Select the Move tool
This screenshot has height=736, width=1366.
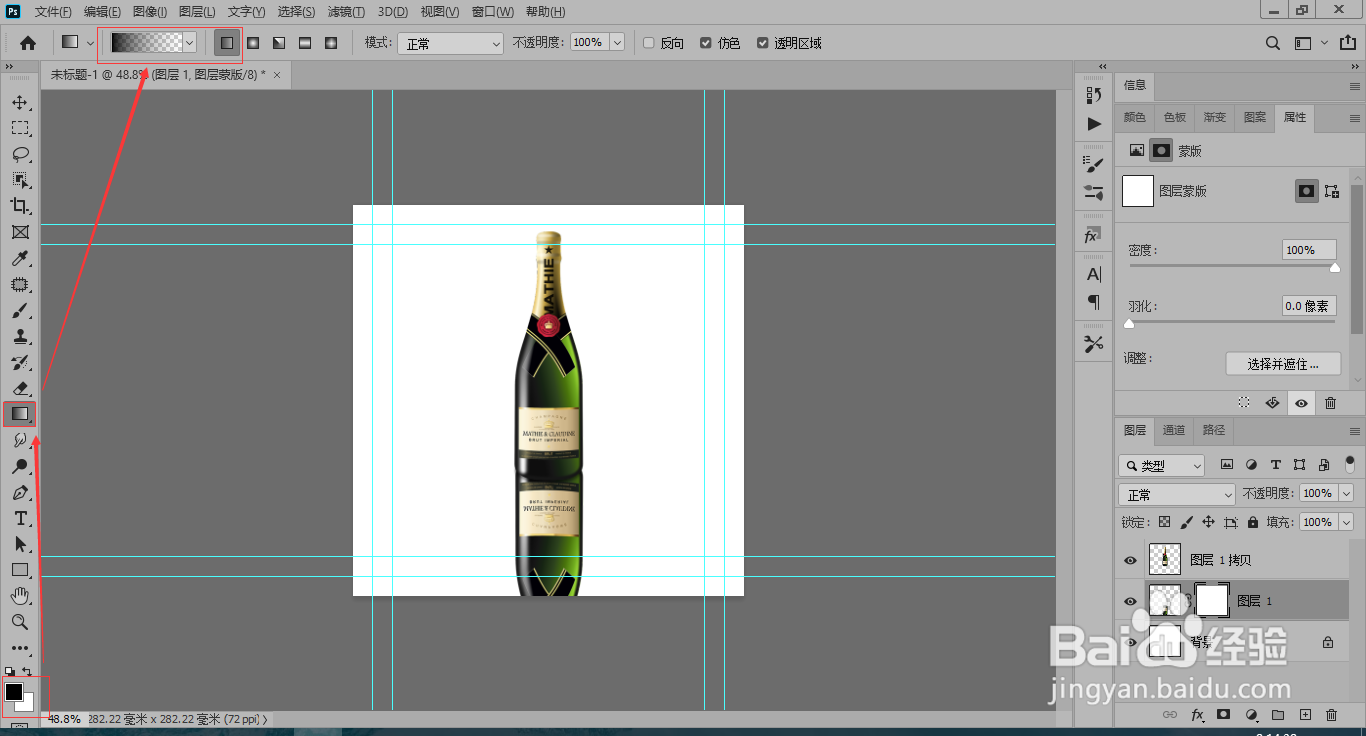tap(20, 103)
